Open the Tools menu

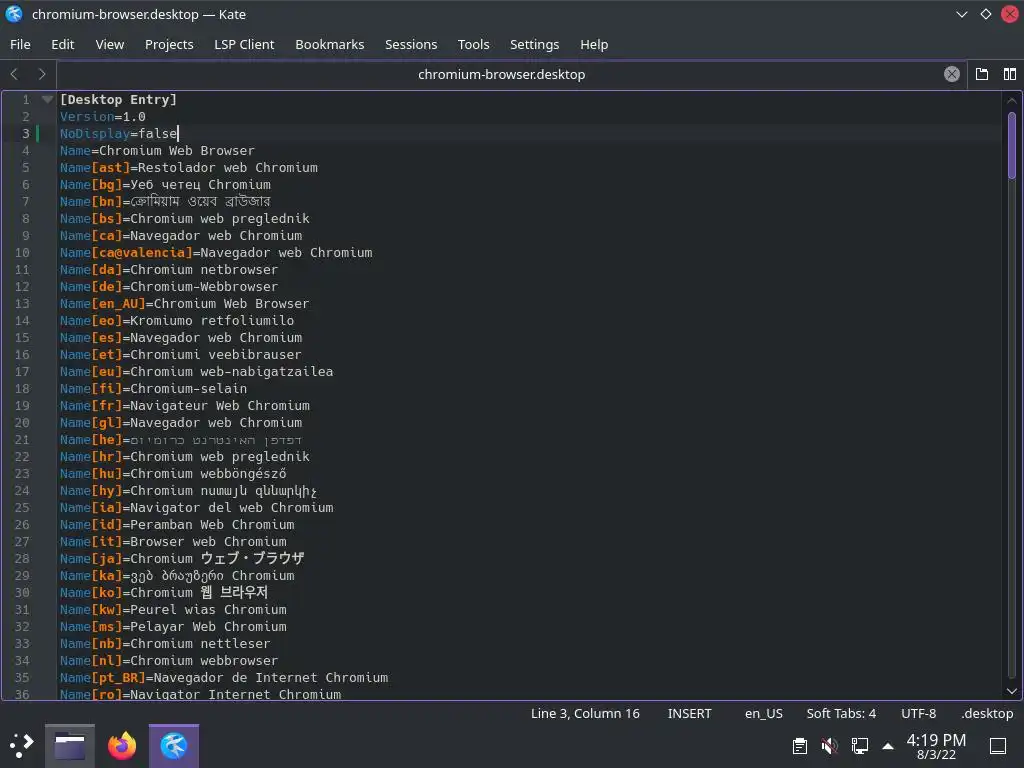473,44
